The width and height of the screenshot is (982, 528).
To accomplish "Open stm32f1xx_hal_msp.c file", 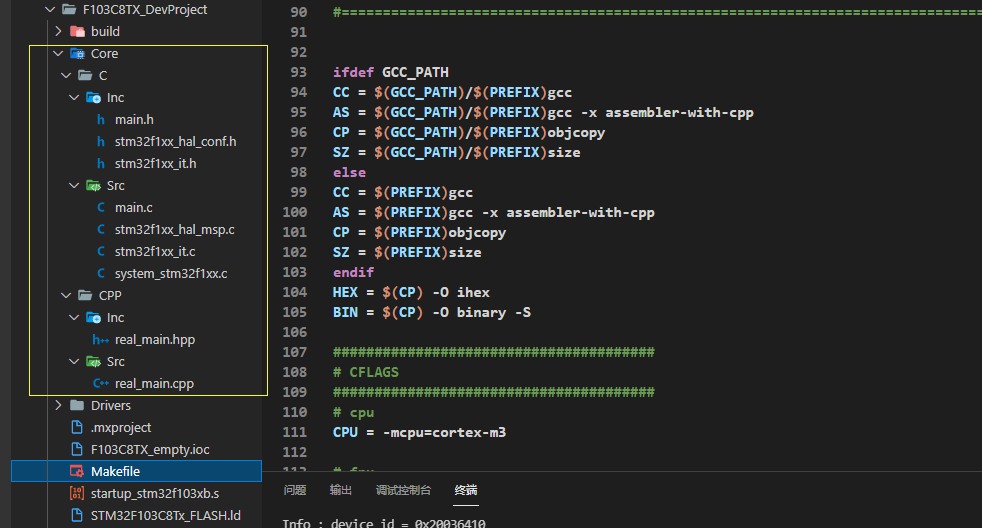I will click(175, 229).
